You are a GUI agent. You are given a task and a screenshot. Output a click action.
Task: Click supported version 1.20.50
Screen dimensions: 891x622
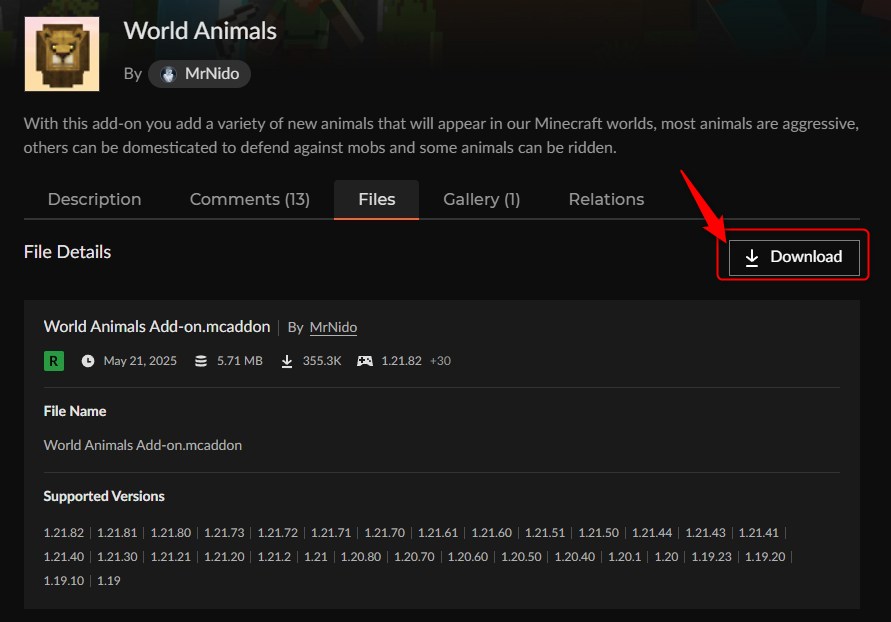(521, 557)
